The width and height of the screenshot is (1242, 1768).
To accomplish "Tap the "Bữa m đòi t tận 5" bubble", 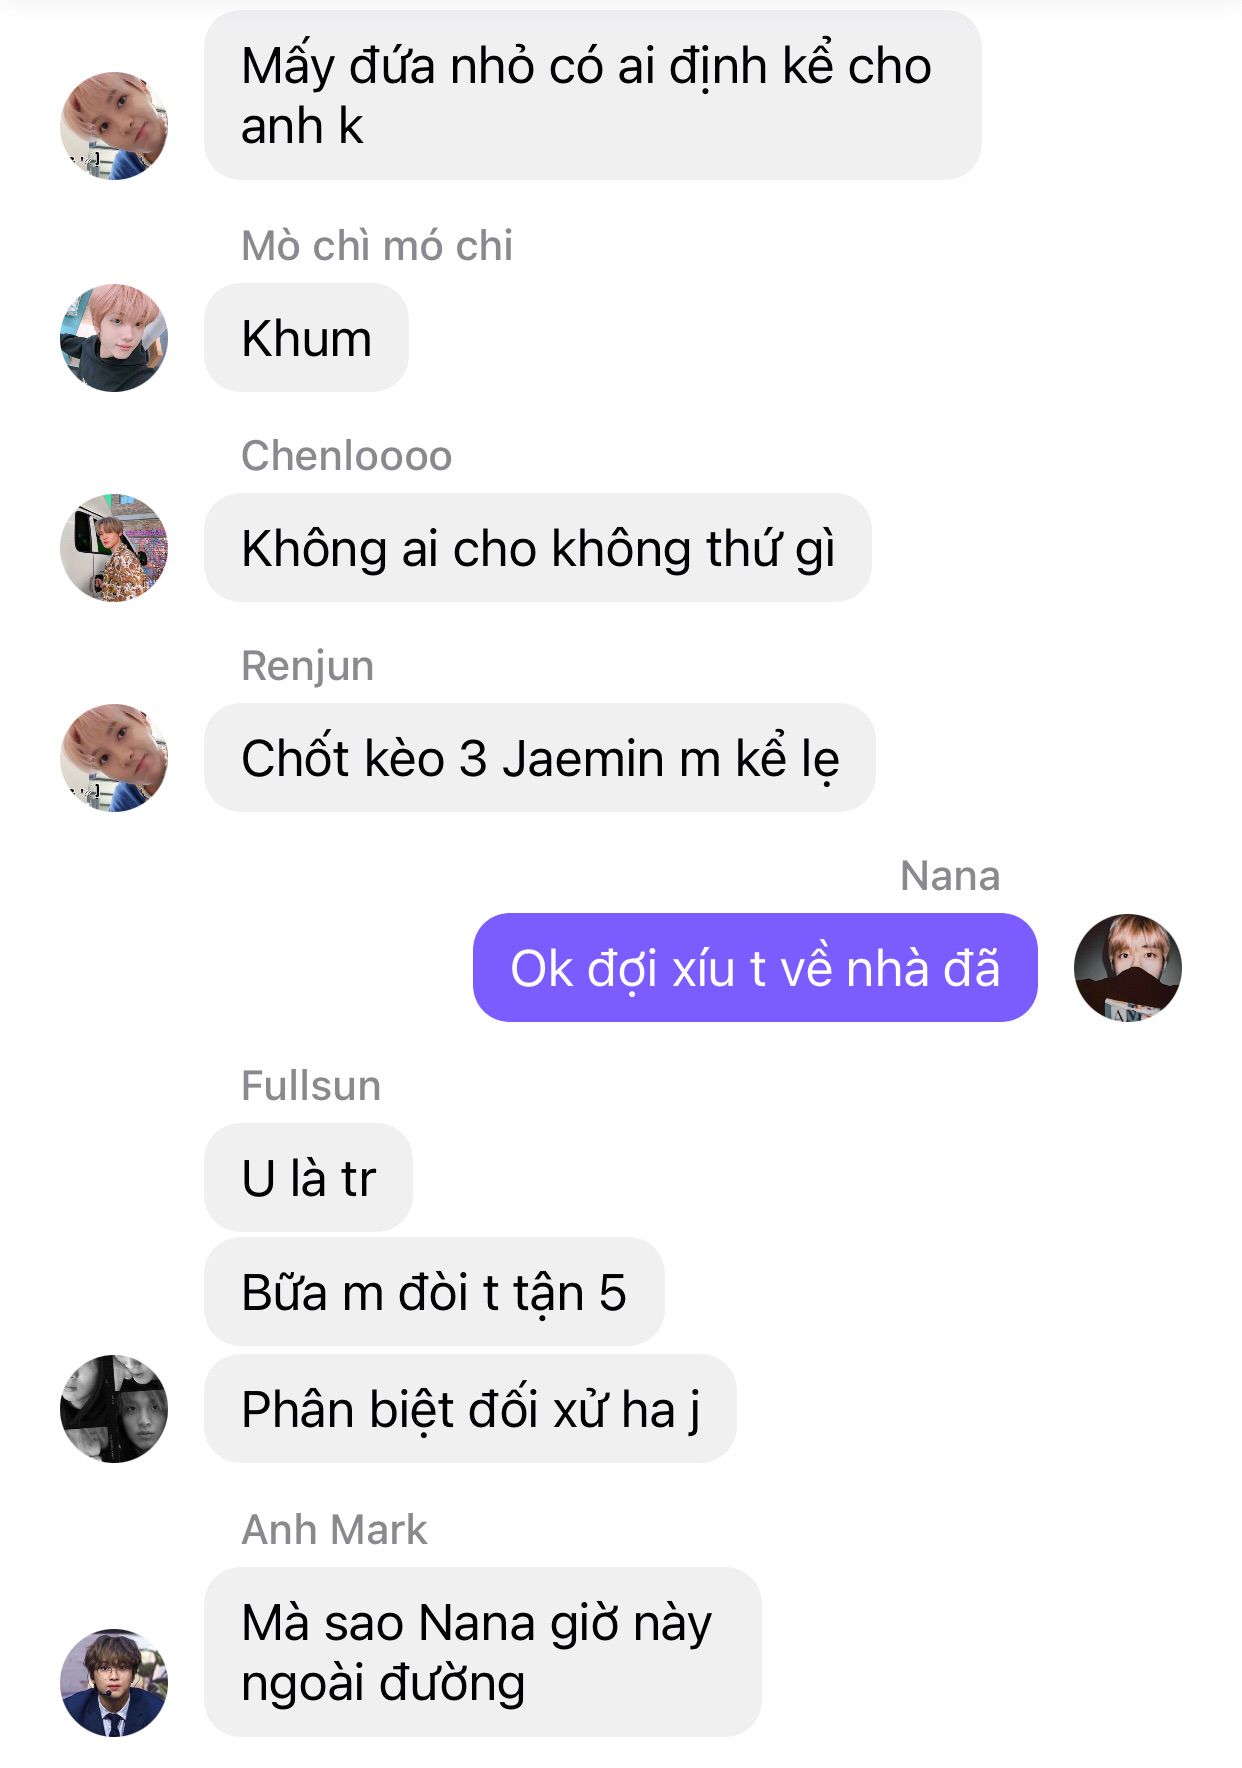I will point(434,1292).
